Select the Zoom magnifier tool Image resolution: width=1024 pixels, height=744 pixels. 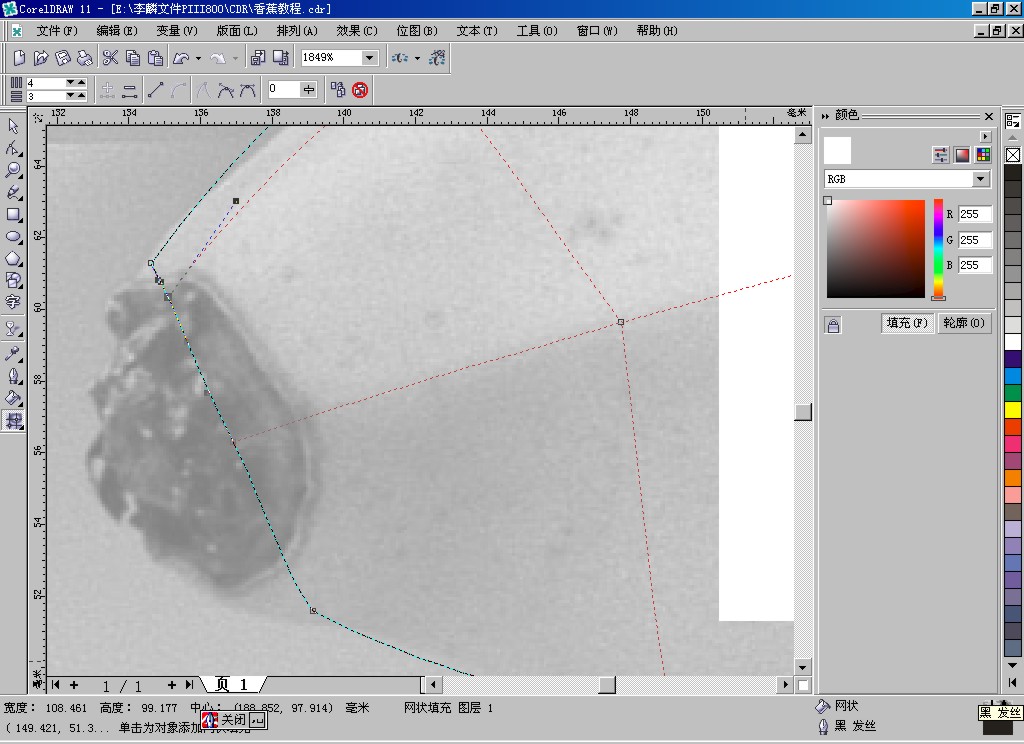(x=14, y=170)
